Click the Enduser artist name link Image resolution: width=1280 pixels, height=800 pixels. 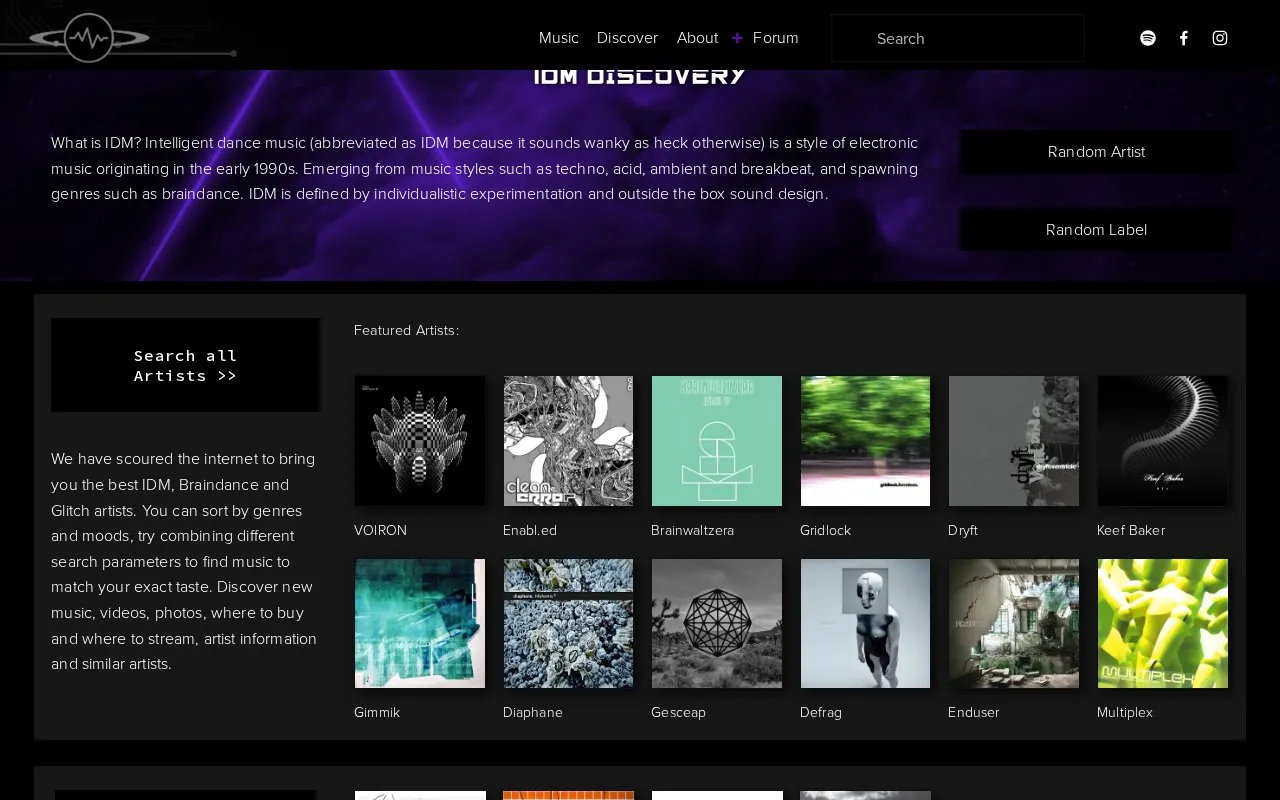click(x=974, y=712)
